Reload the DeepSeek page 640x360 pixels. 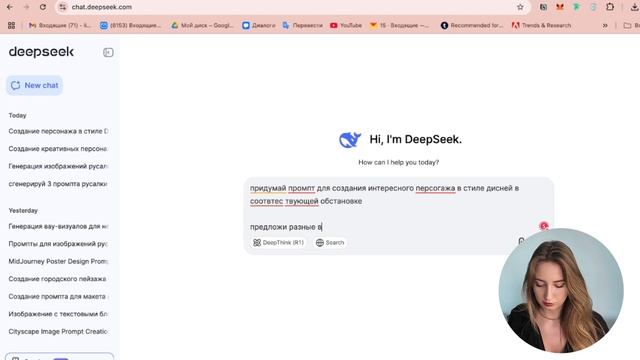tap(43, 7)
